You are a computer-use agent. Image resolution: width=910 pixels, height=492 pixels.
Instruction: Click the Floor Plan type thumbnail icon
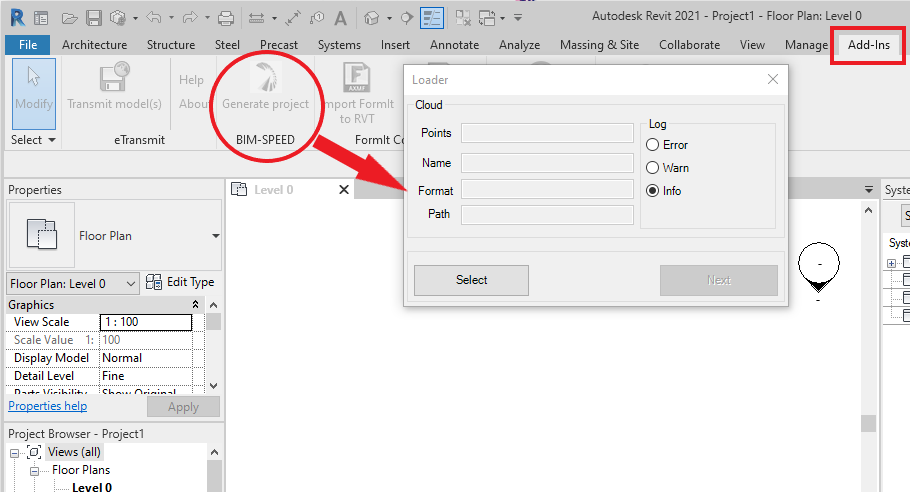click(x=42, y=235)
